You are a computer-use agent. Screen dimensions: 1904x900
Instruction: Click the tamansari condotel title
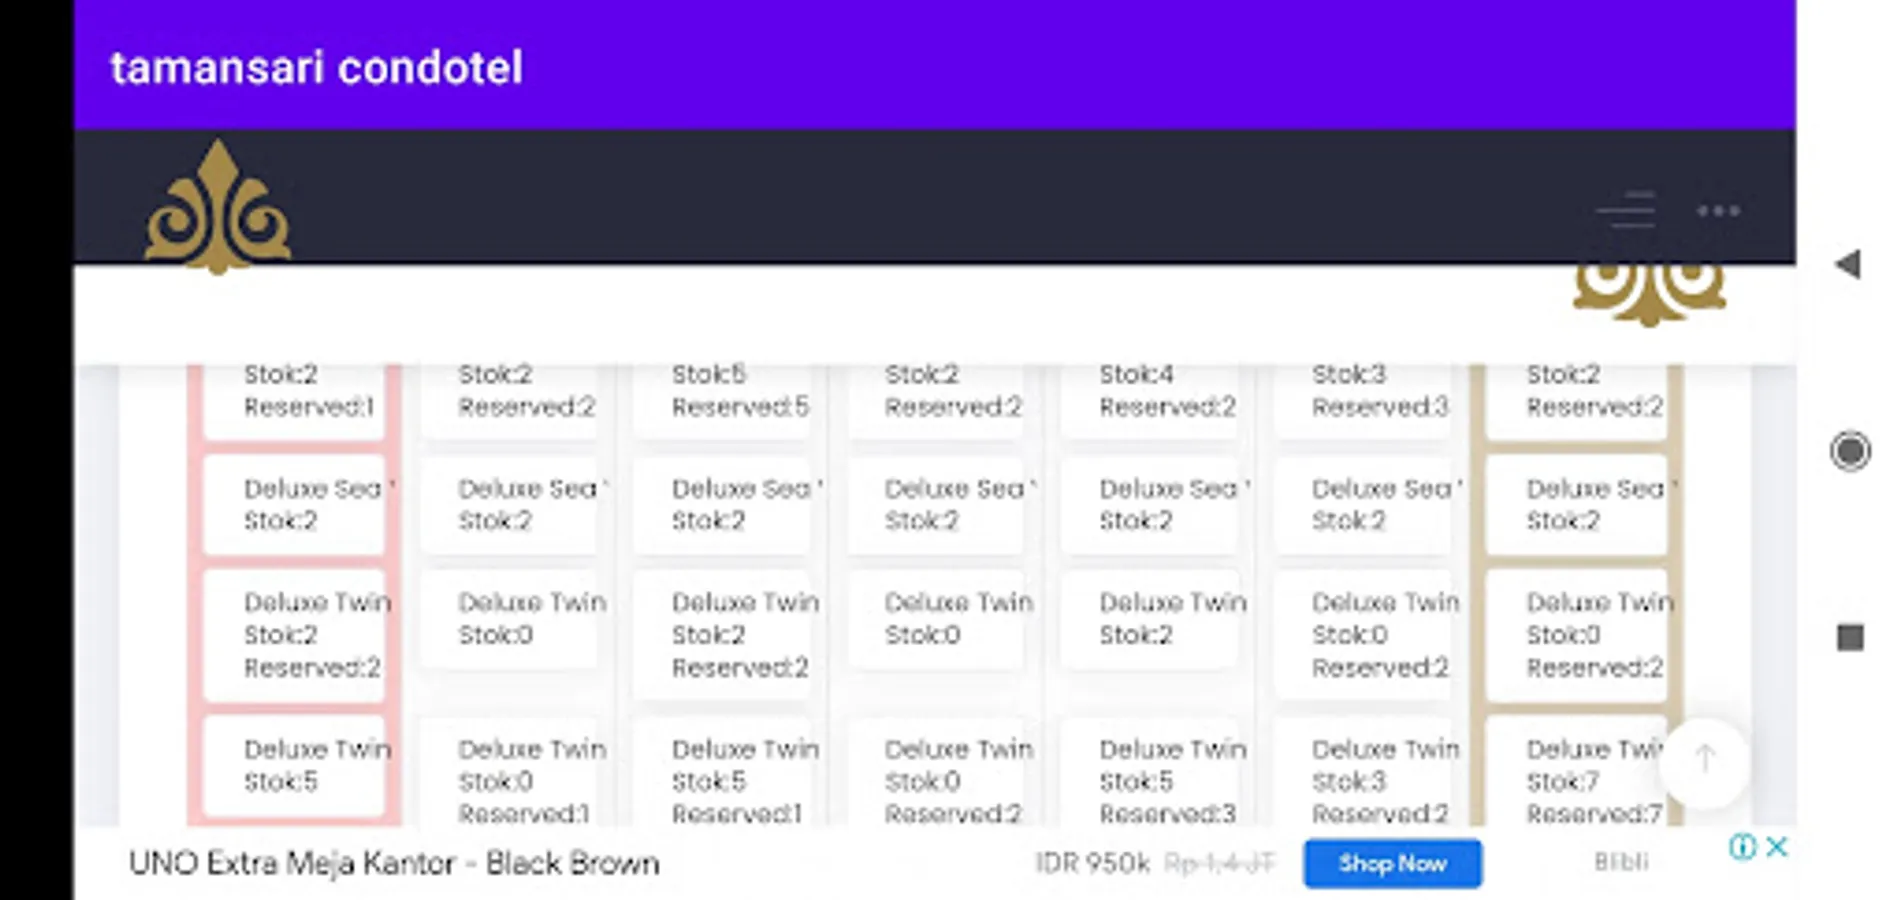click(316, 68)
